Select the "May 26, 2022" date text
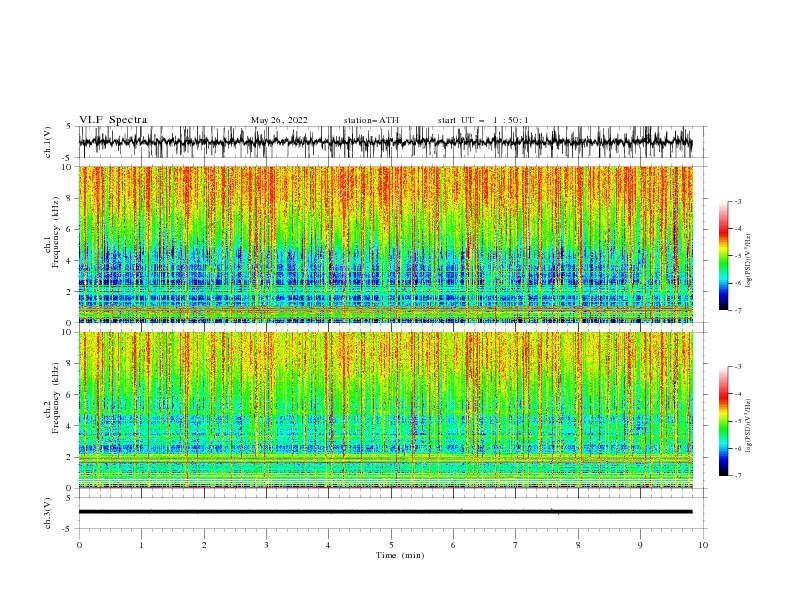Viewport: 792px width, 612px height. pos(279,120)
